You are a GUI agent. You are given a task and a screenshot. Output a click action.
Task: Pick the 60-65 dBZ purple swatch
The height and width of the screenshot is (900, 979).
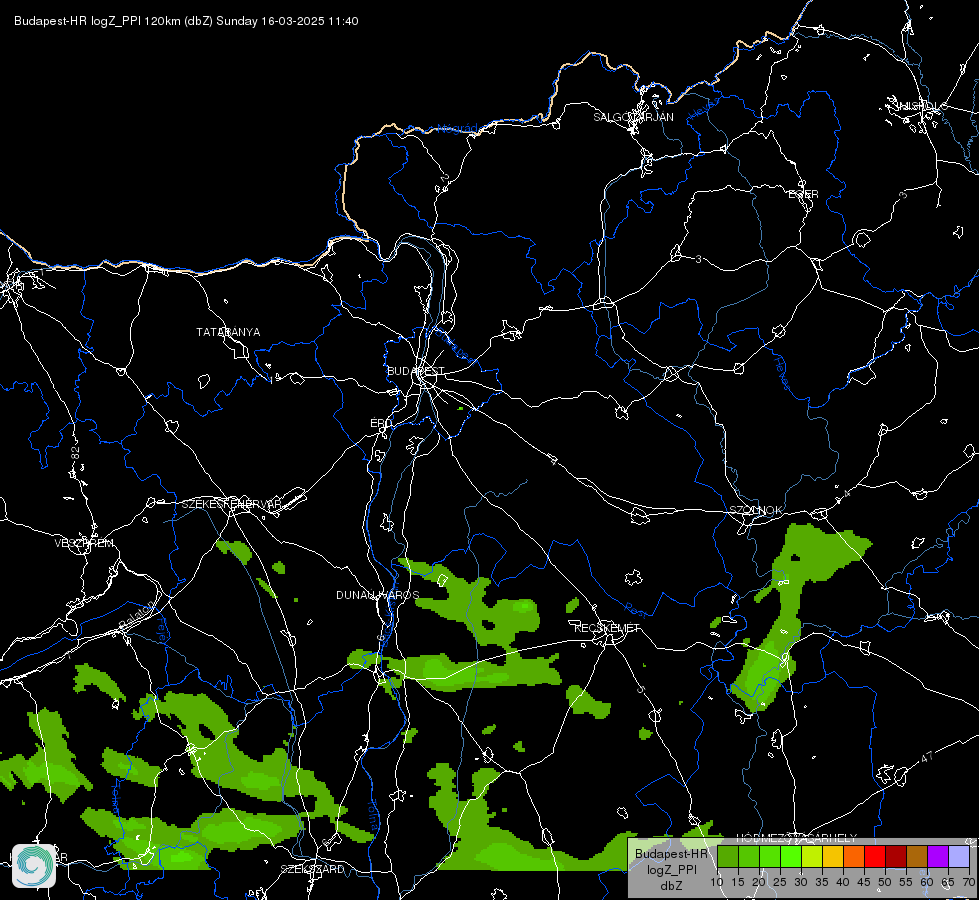[x=938, y=856]
